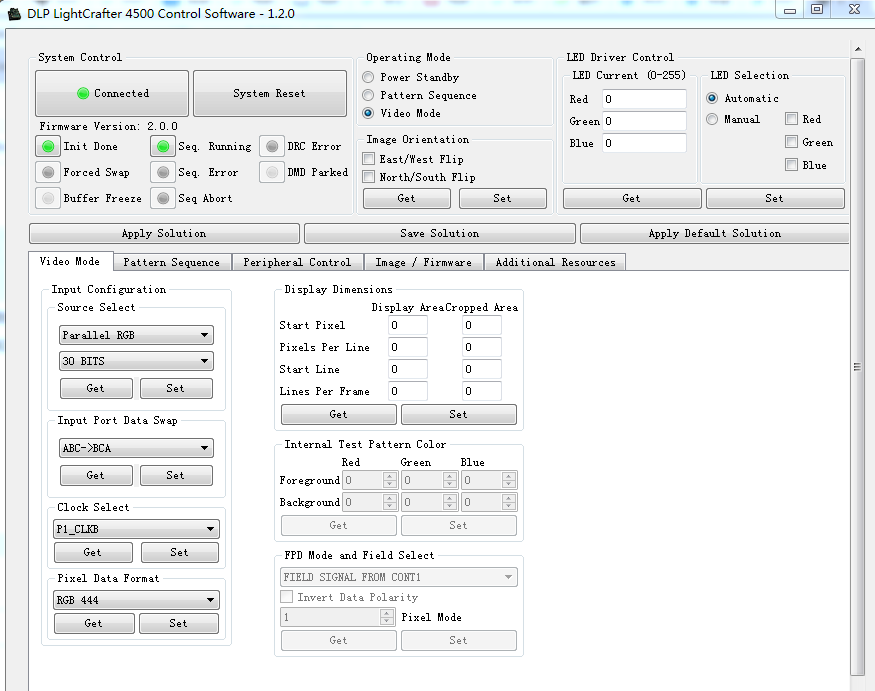
Task: Click the Seq Abort indicator light
Action: click(x=163, y=198)
